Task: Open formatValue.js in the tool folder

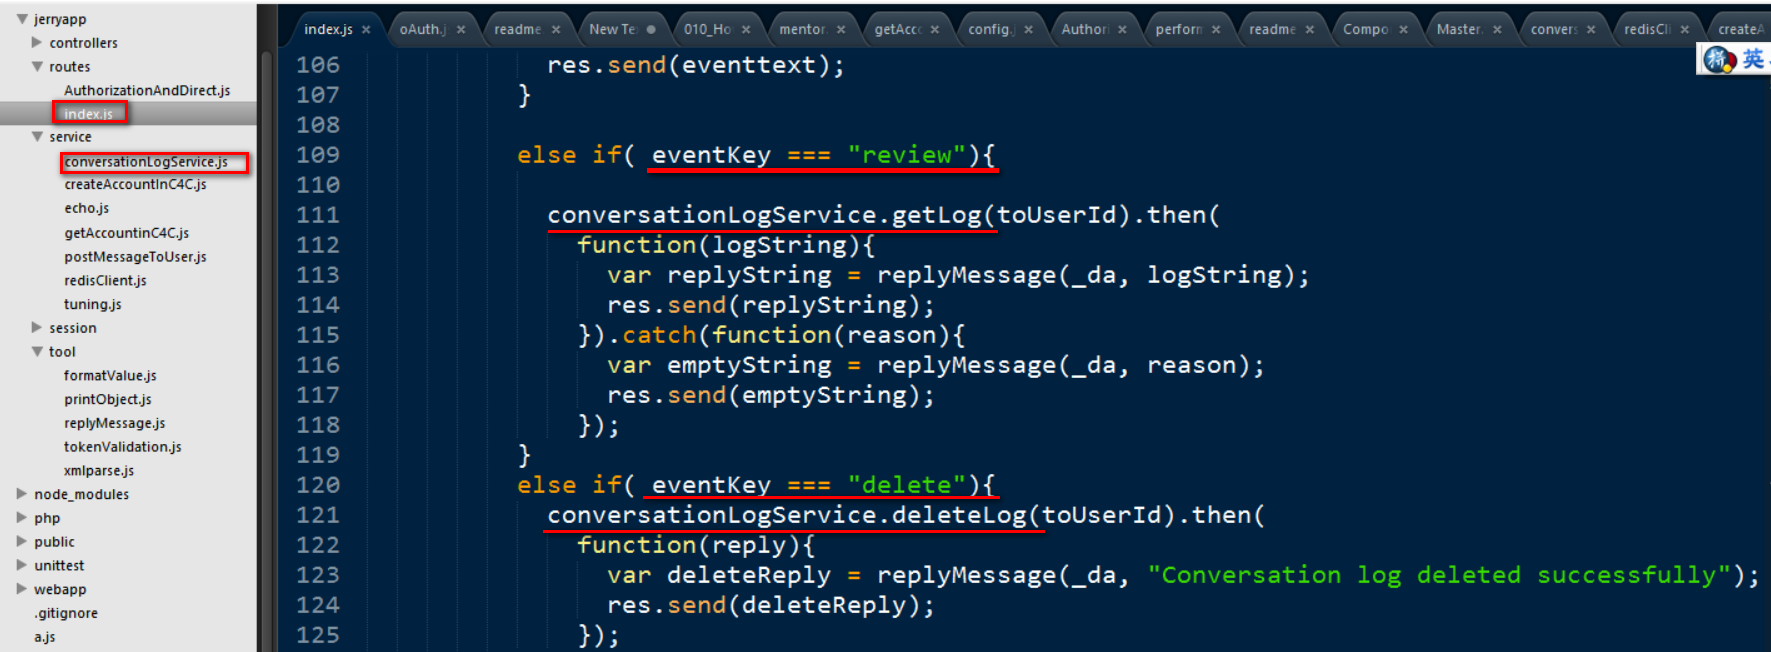Action: (110, 376)
